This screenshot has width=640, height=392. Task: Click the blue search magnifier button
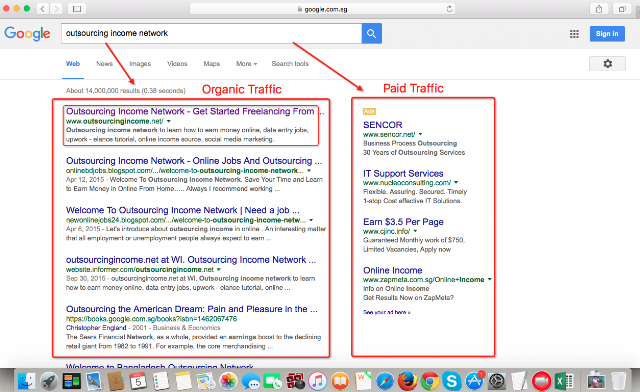click(x=371, y=33)
